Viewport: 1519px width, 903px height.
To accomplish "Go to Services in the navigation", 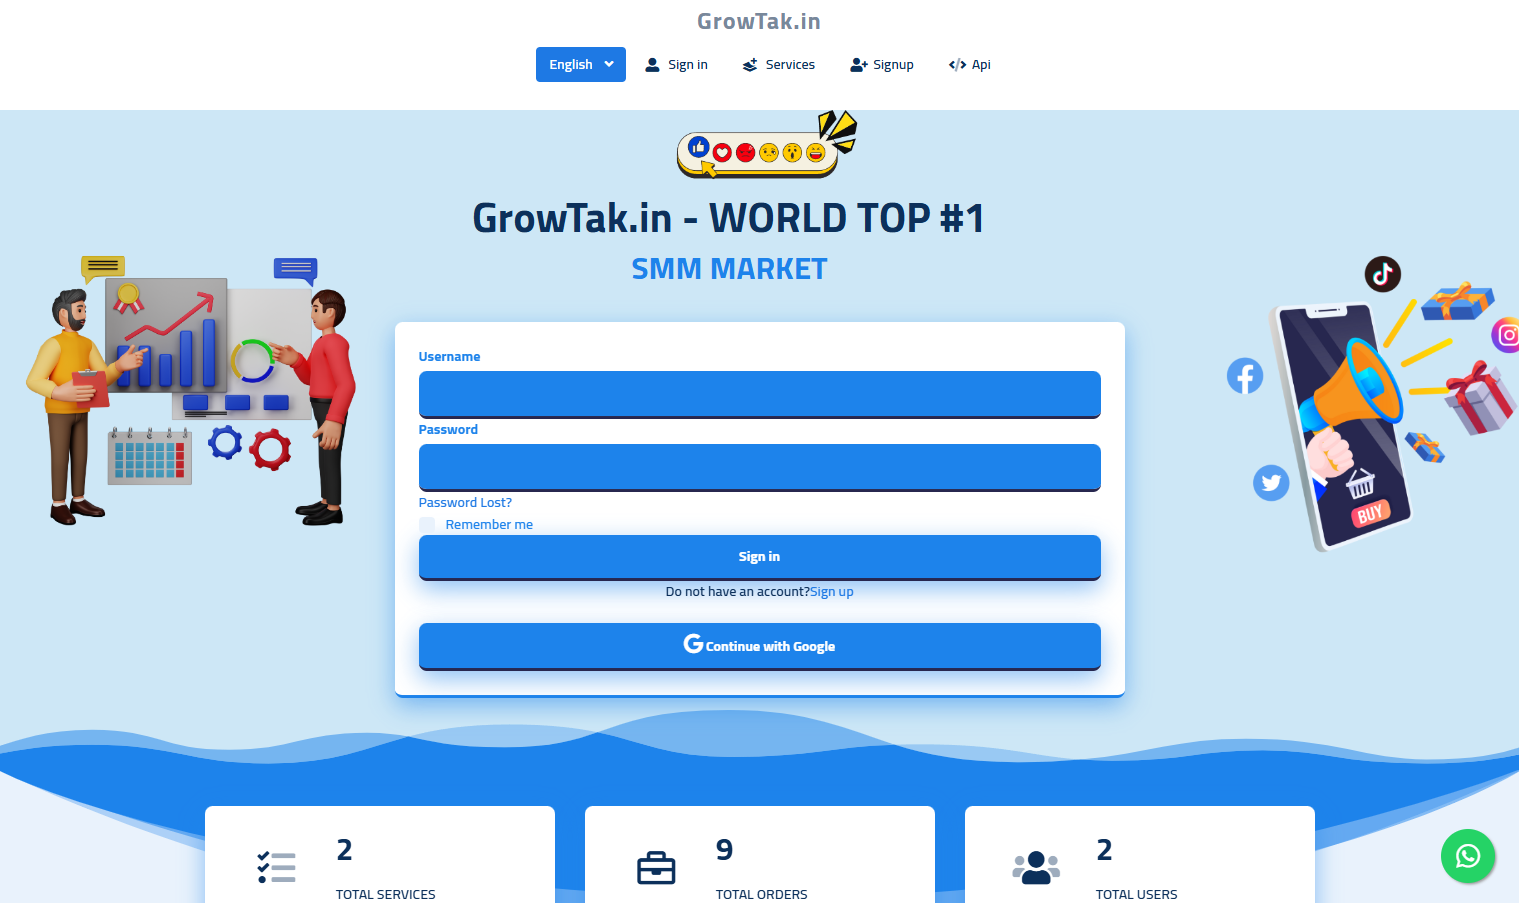I will coord(778,65).
